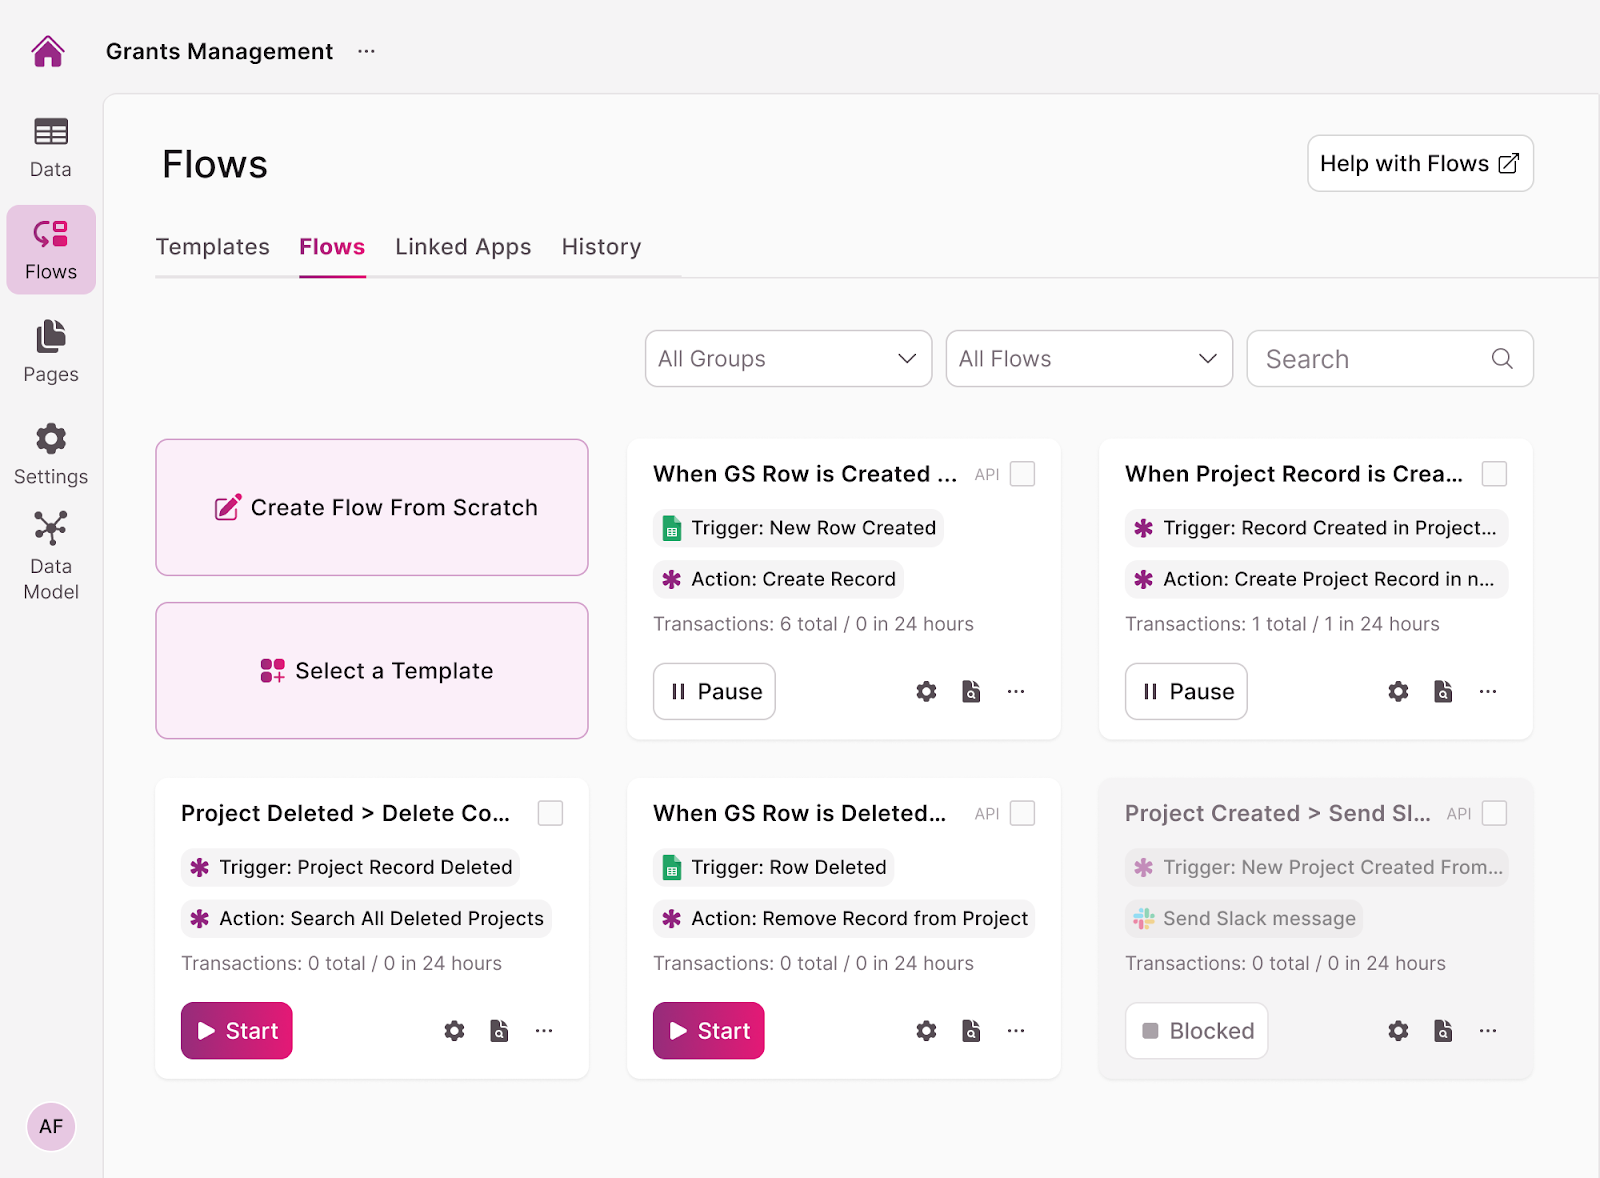Expand the All Flows filter dropdown

point(1088,358)
